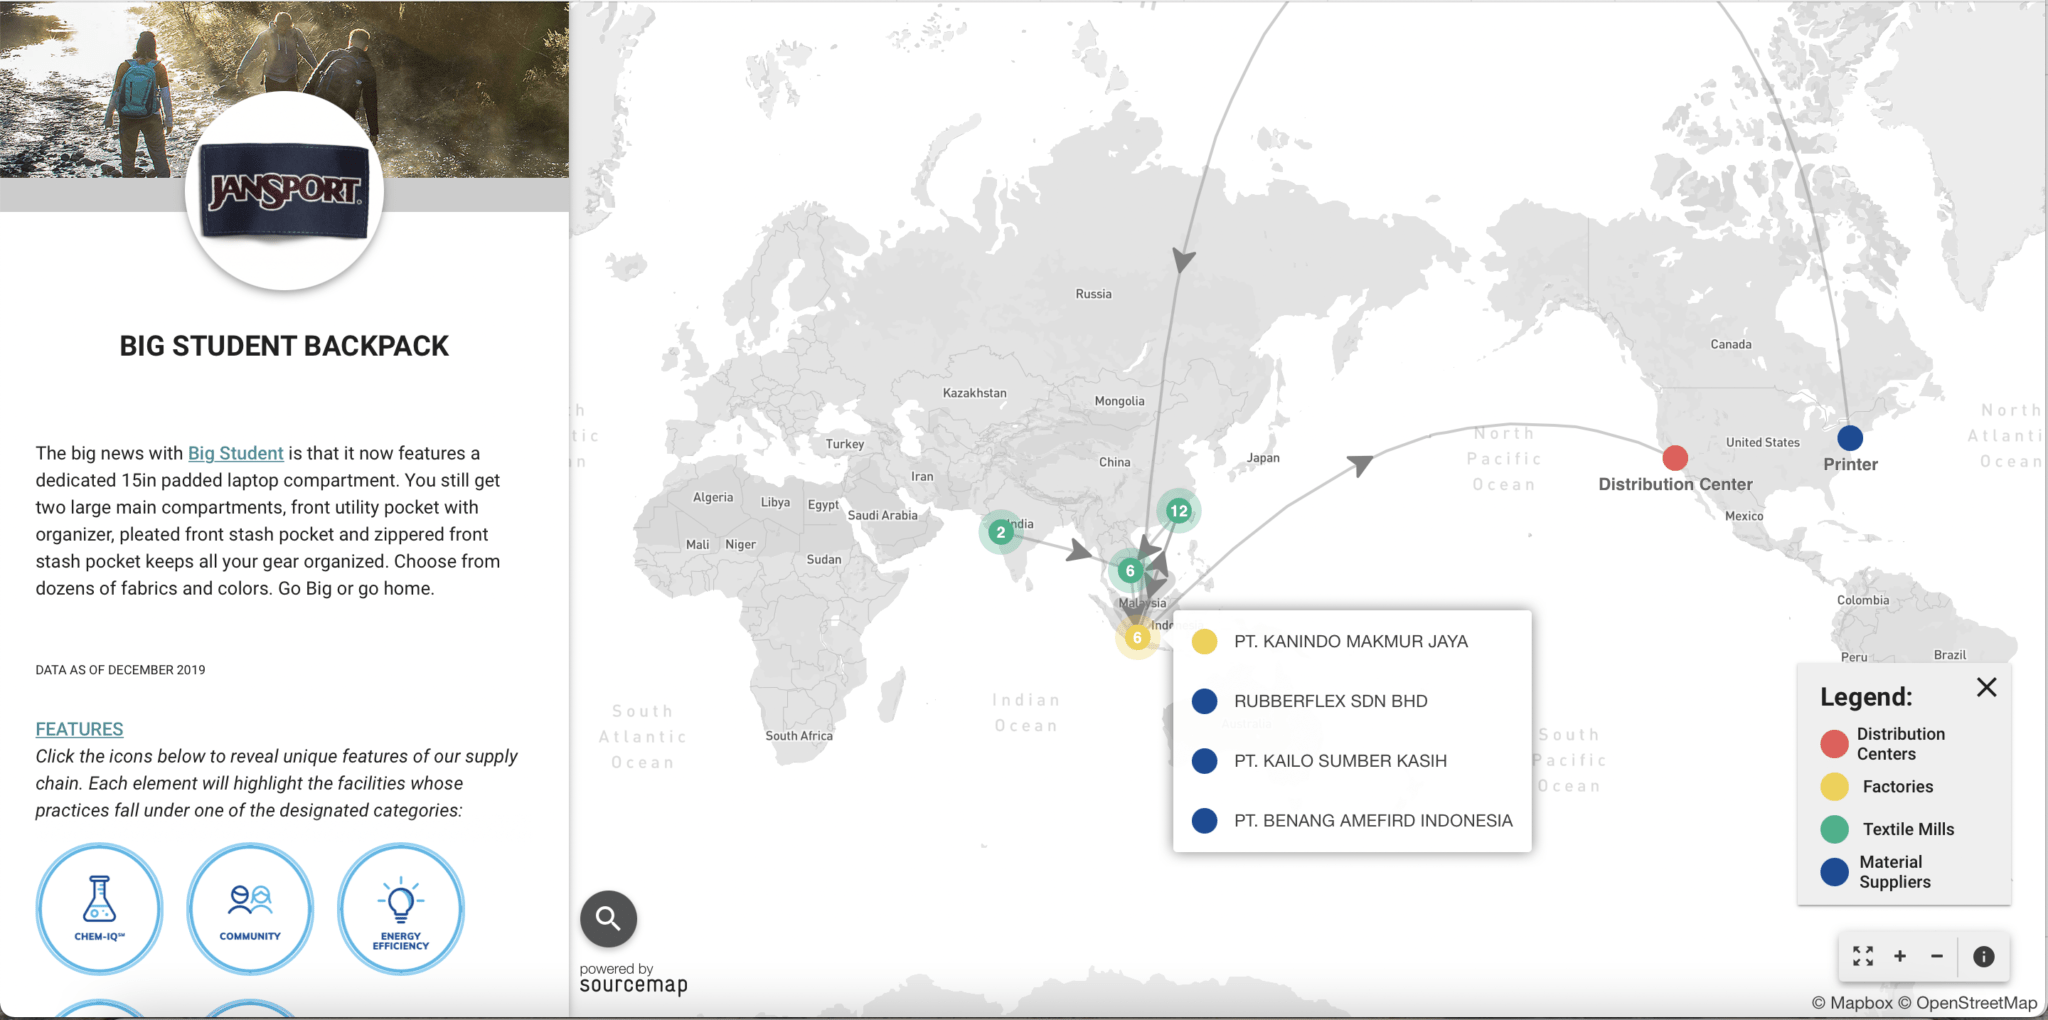This screenshot has height=1020, width=2048.
Task: Open the CHEM-IQ feature icon
Action: [x=99, y=909]
